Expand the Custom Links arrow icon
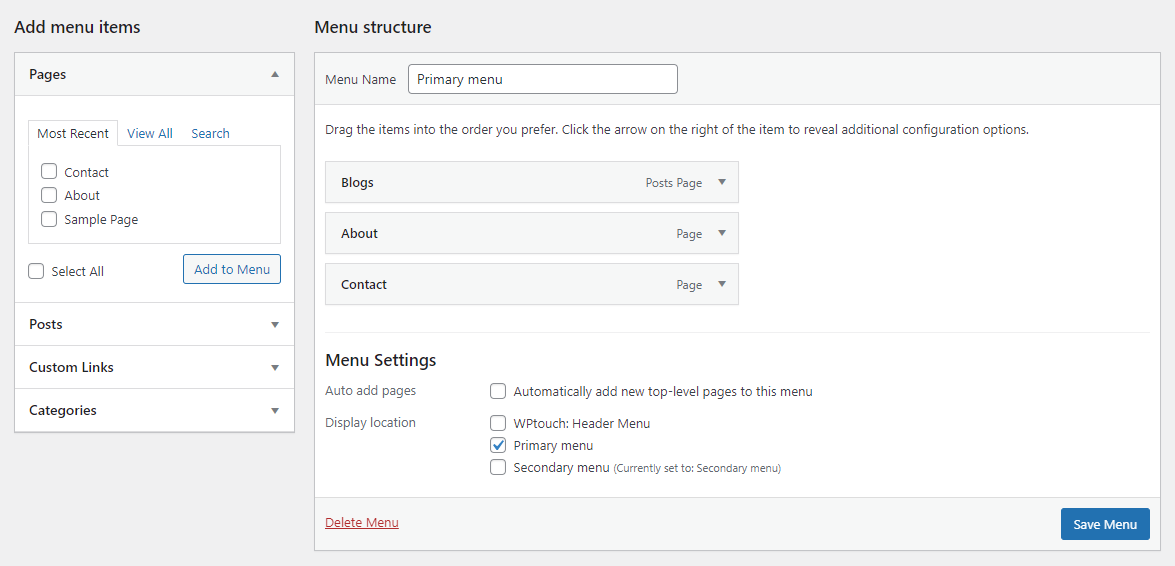The image size is (1175, 566). (275, 367)
